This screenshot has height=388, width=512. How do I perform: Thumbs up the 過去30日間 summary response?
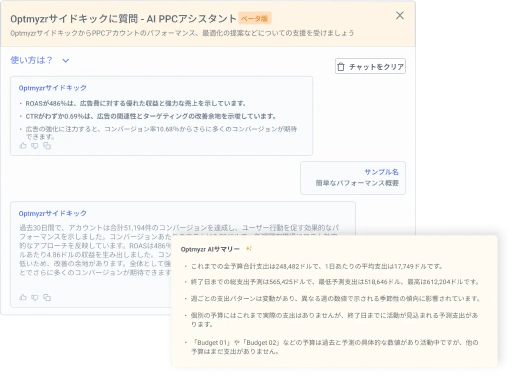click(23, 297)
